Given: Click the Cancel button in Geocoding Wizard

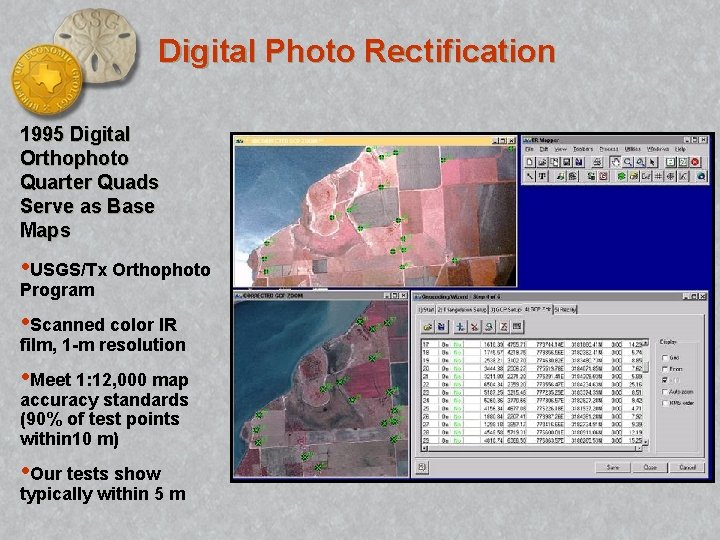Looking at the screenshot, I should 687,467.
